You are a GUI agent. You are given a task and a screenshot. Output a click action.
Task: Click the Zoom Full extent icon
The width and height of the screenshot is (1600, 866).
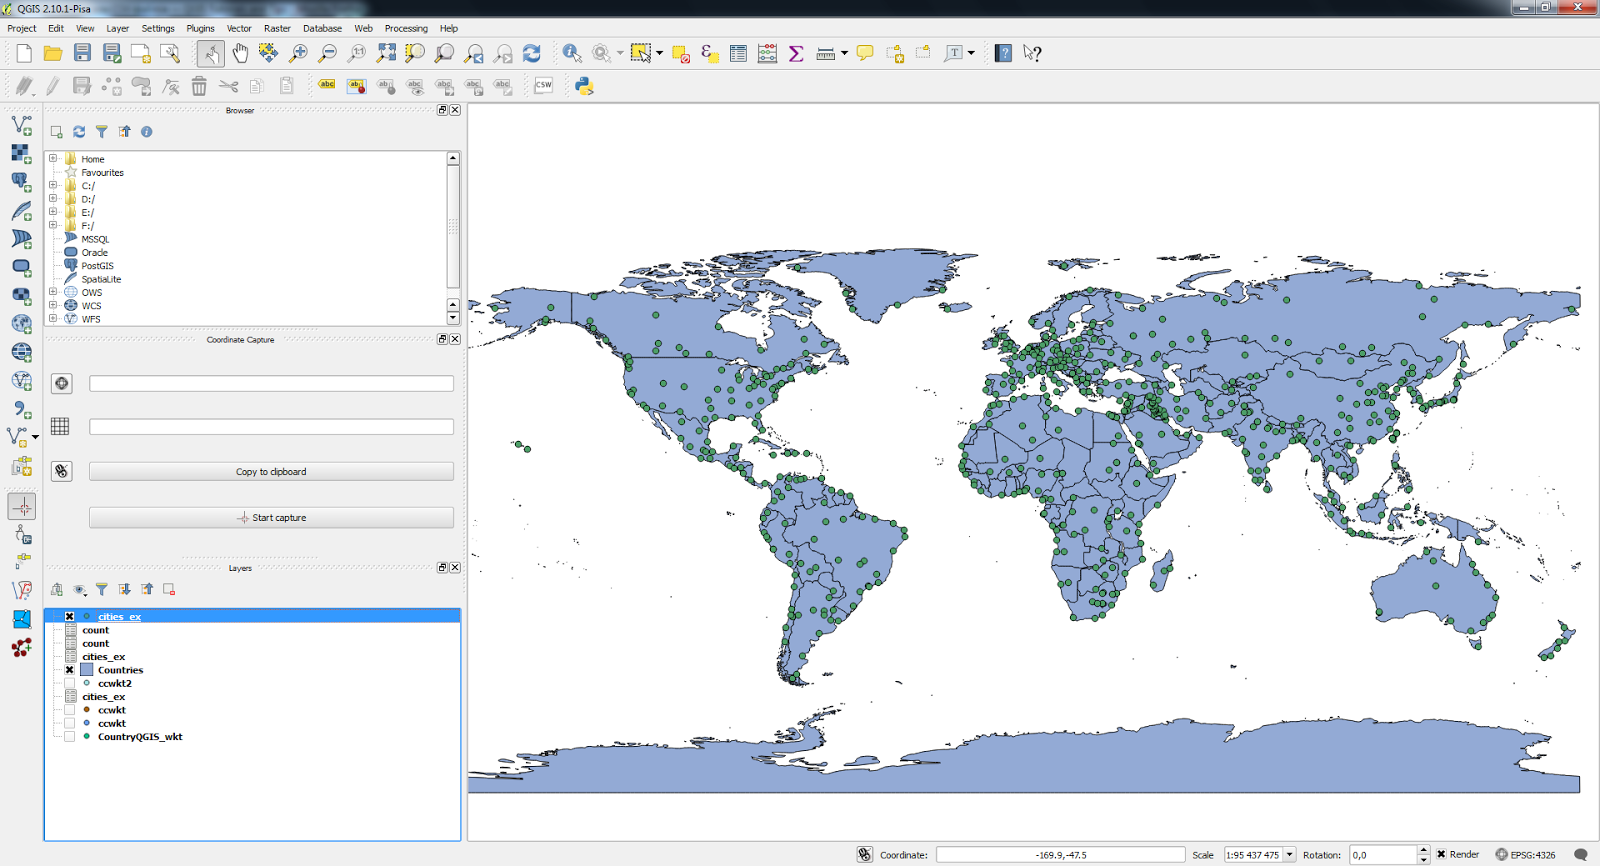pyautogui.click(x=386, y=53)
